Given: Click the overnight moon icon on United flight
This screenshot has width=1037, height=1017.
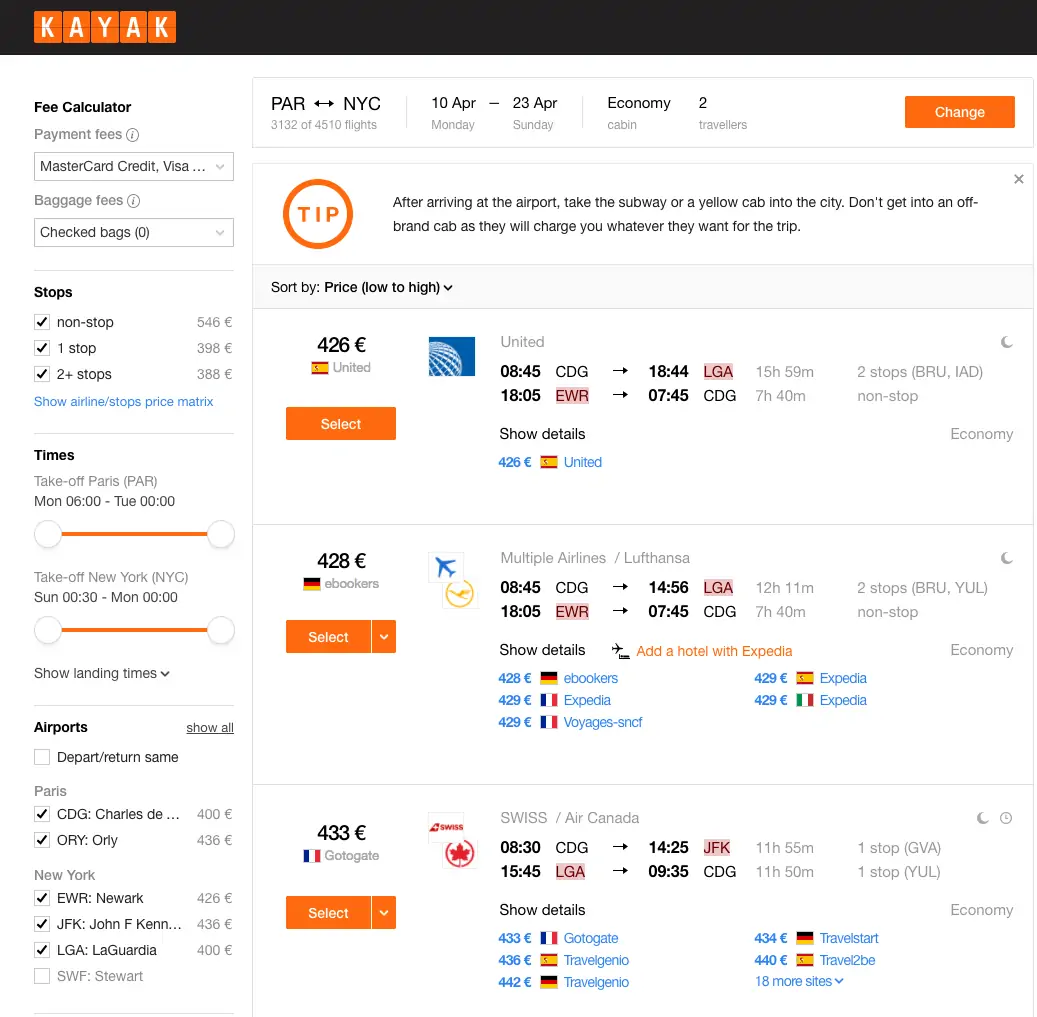Looking at the screenshot, I should click(1007, 342).
